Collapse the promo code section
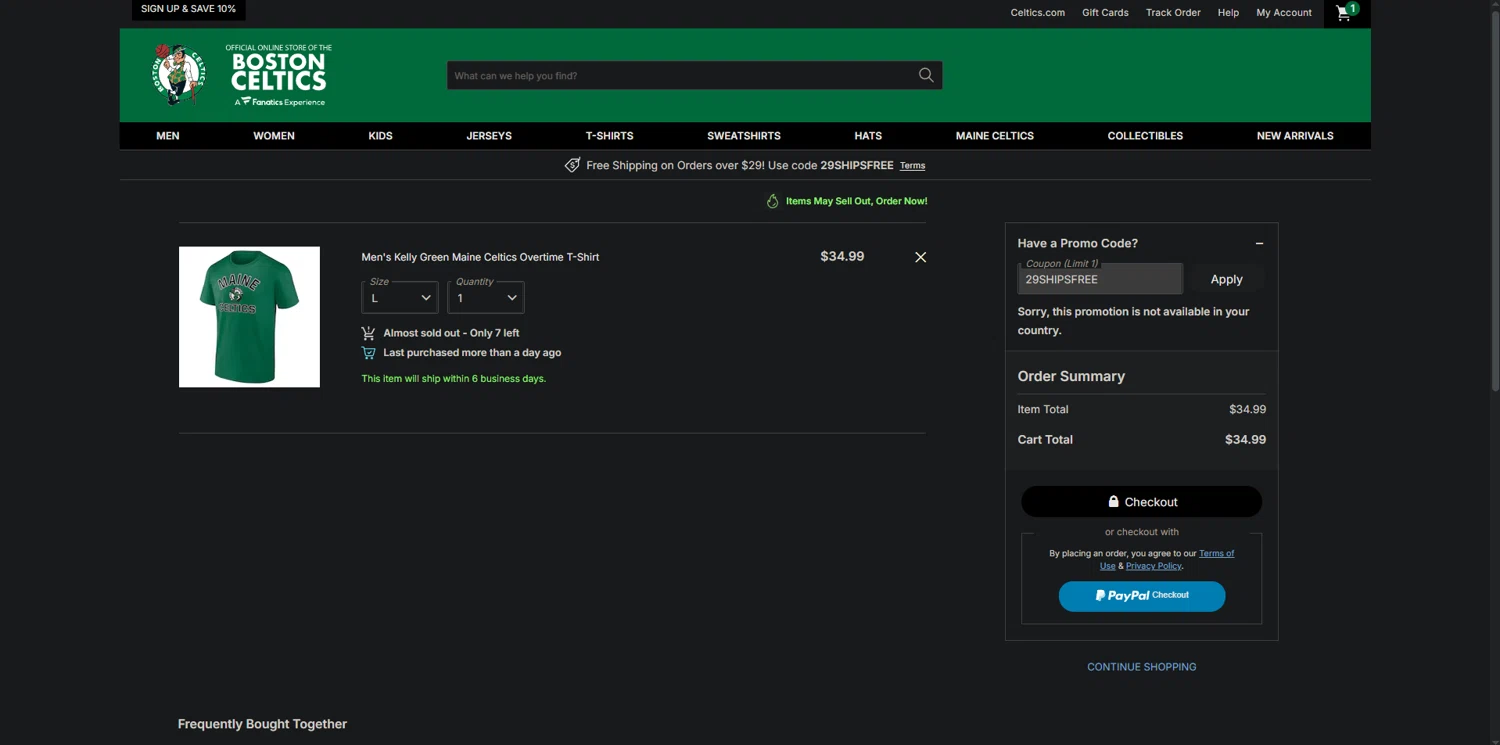This screenshot has width=1500, height=745. 1259,243
